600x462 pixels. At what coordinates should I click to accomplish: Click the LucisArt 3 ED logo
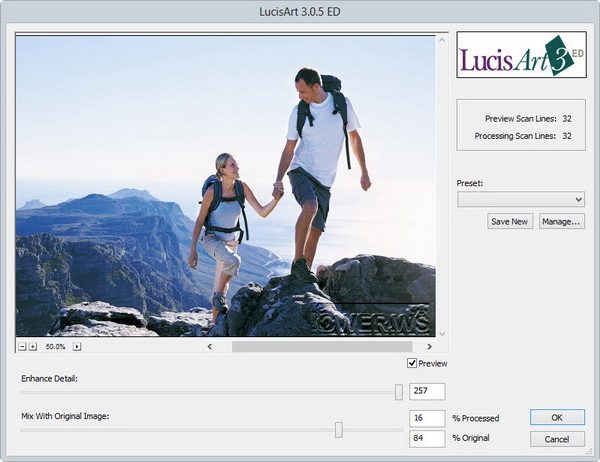pos(520,56)
